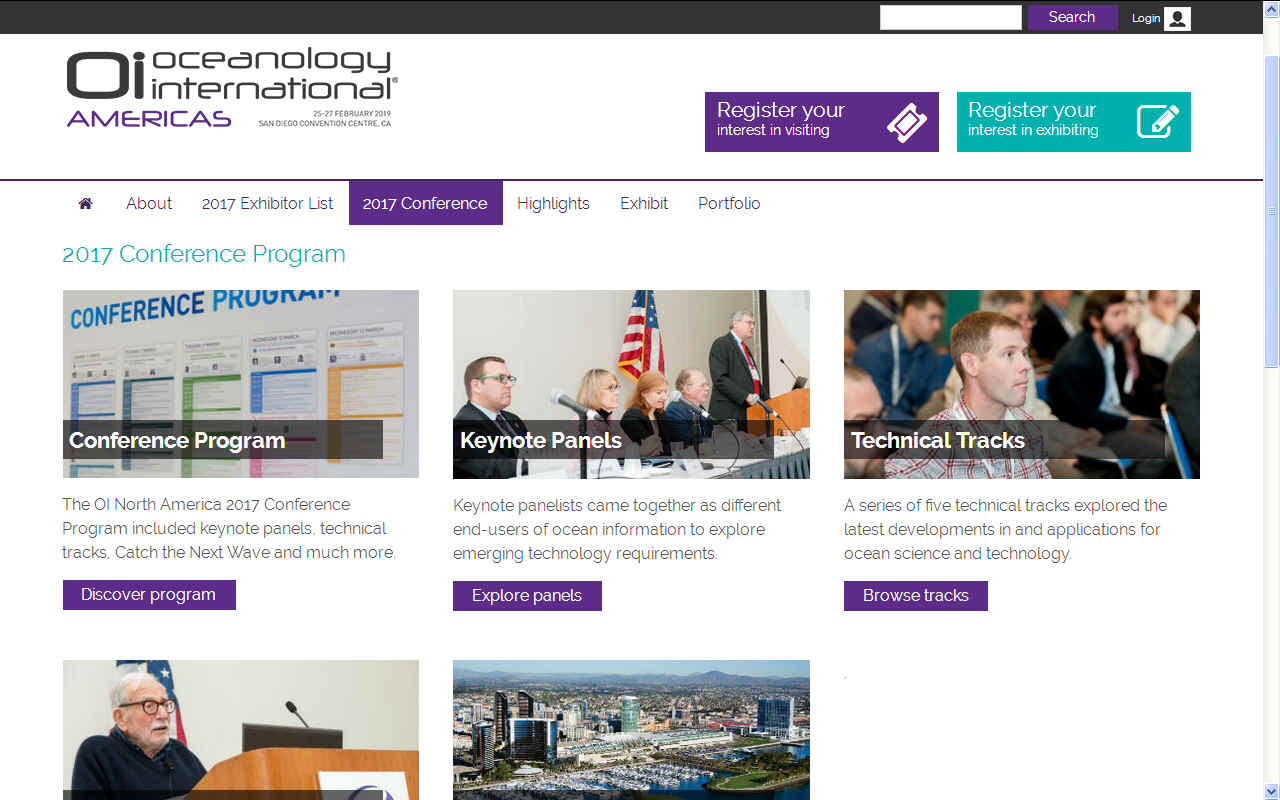Click the scrollbar down arrow
1280x800 pixels.
pyautogui.click(x=1272, y=792)
